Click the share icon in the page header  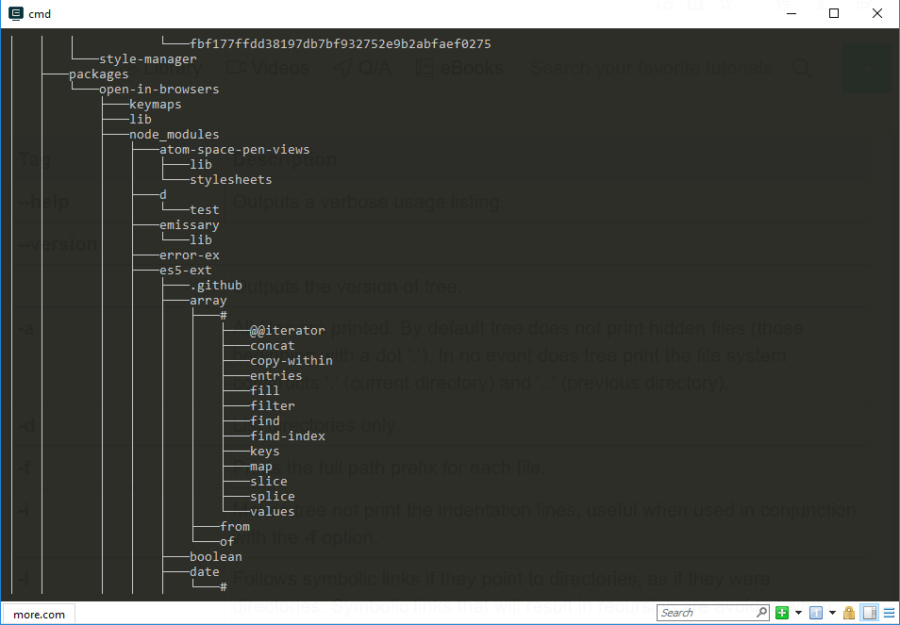[863, 5]
